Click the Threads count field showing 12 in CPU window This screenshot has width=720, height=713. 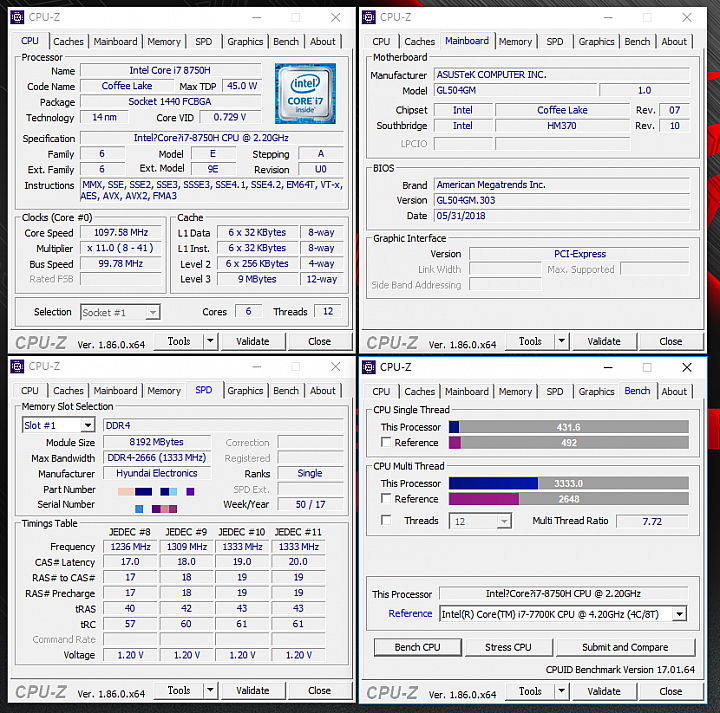pyautogui.click(x=328, y=311)
